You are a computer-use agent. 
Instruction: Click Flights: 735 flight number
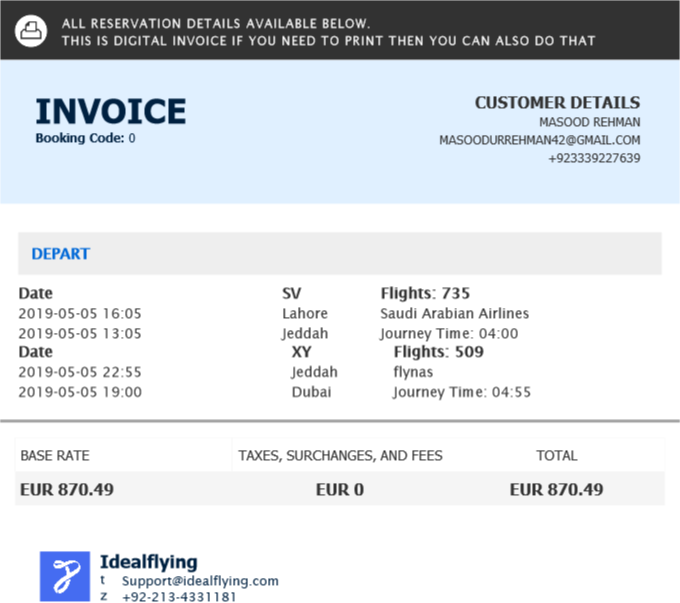(x=425, y=294)
